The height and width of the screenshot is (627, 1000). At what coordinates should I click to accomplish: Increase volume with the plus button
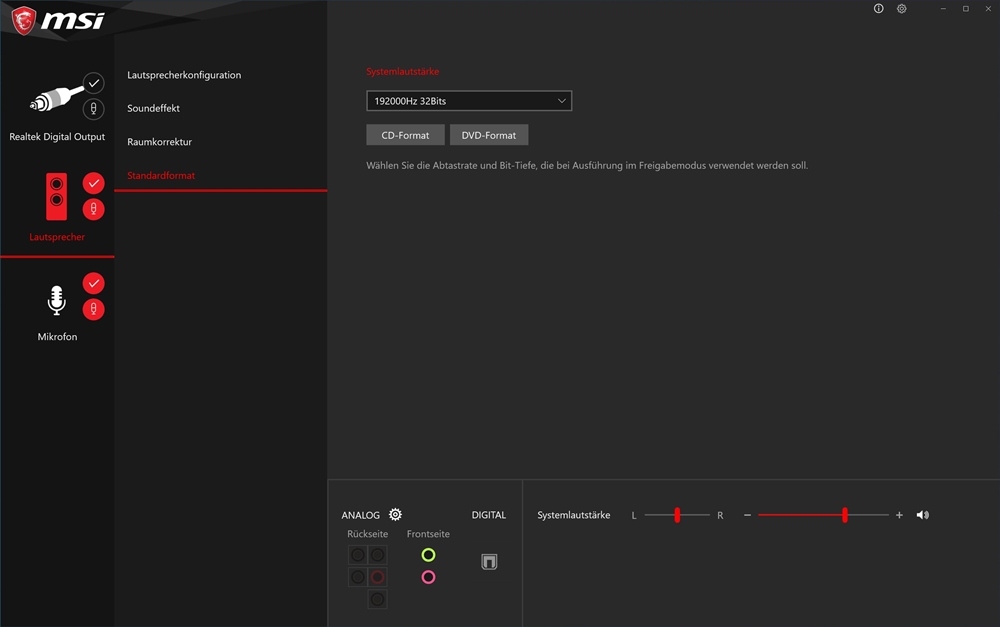(x=899, y=515)
